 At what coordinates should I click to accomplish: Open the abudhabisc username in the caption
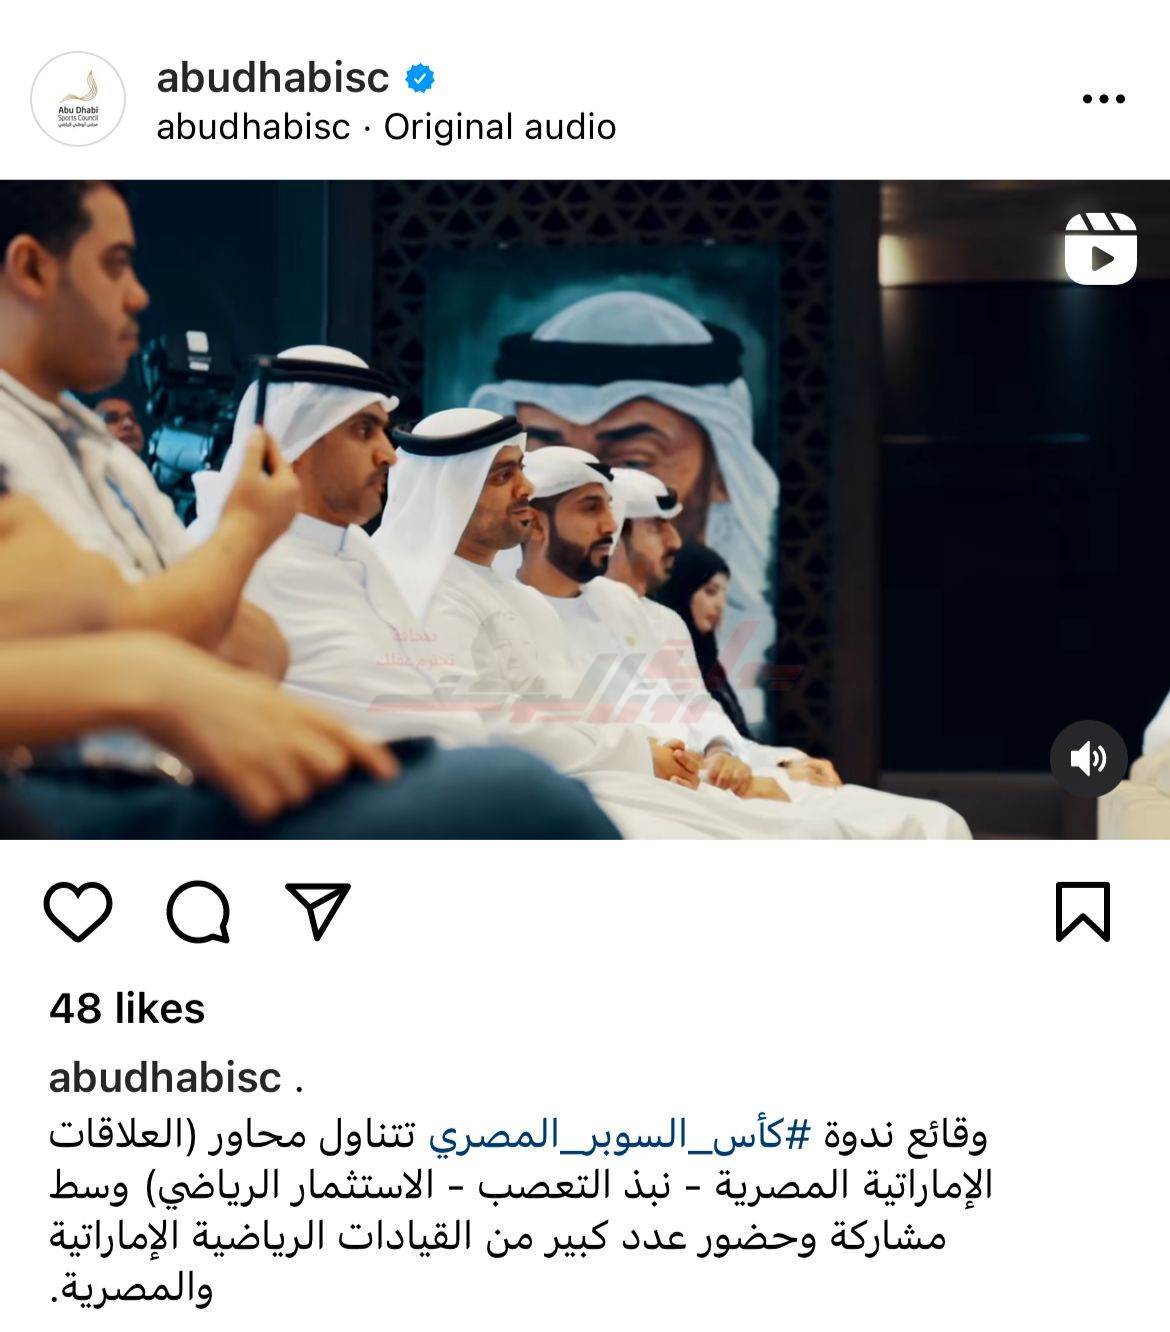165,1077
